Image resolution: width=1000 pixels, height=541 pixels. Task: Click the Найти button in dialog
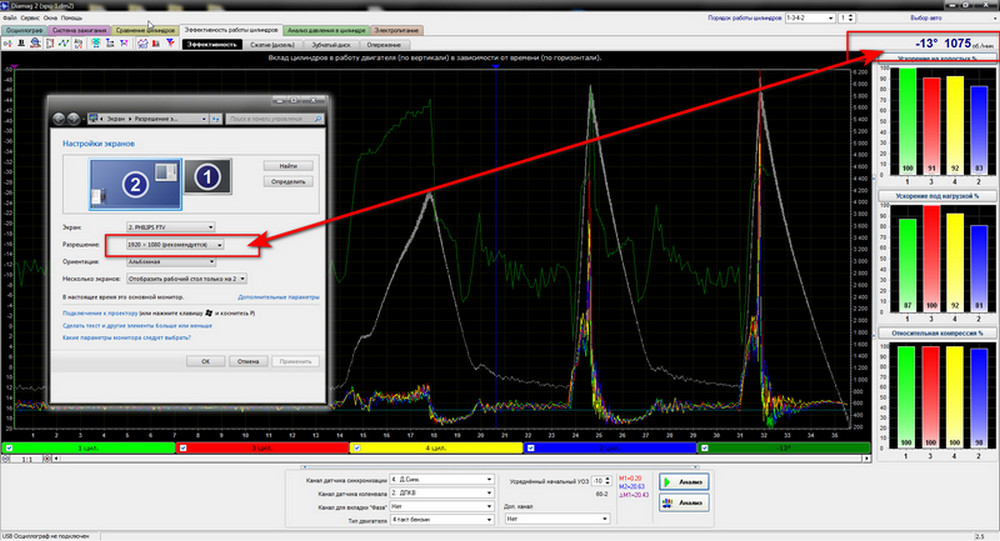288,166
